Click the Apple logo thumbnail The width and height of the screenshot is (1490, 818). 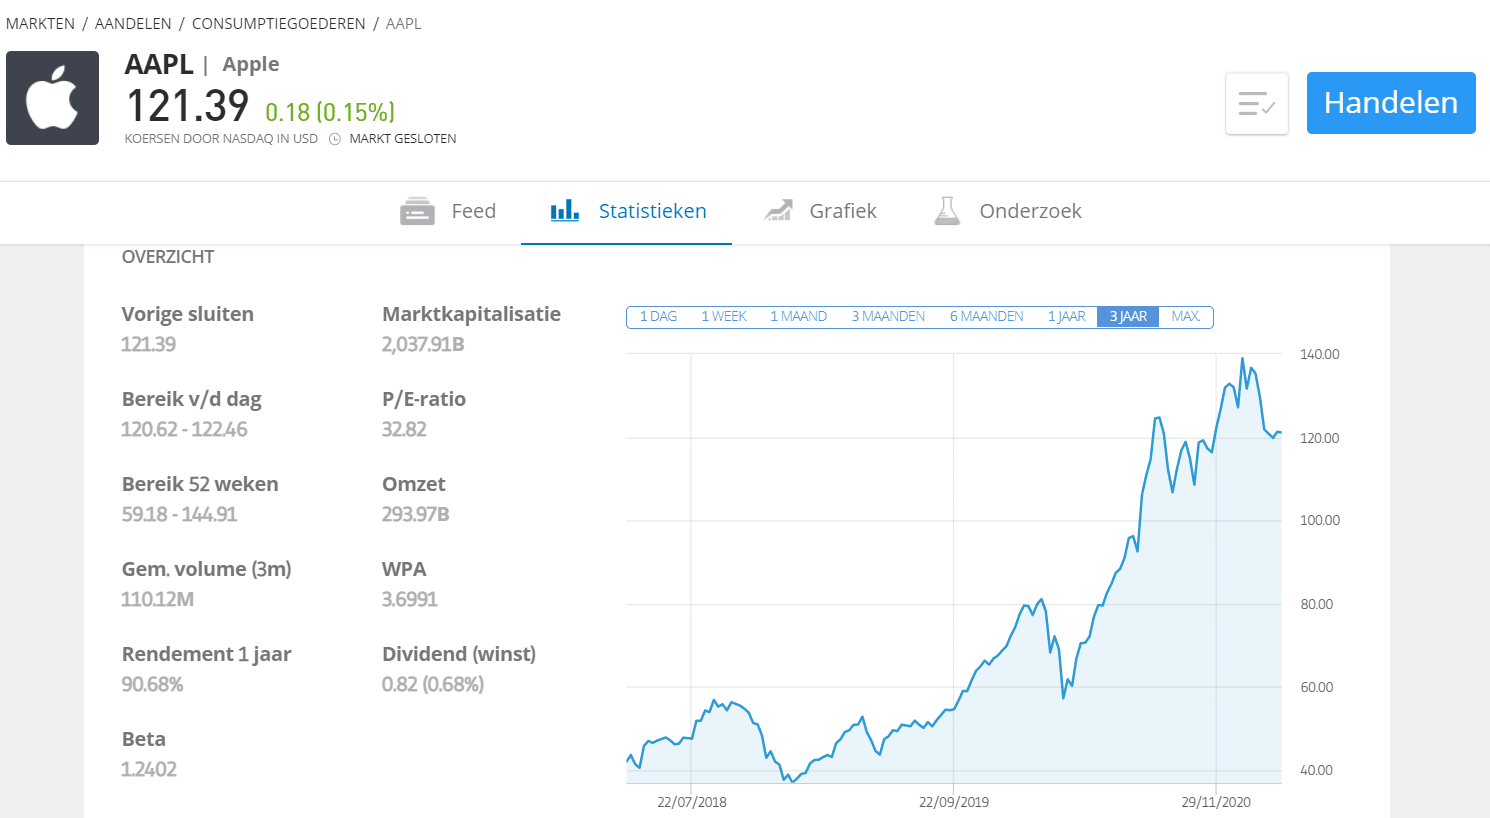52,98
